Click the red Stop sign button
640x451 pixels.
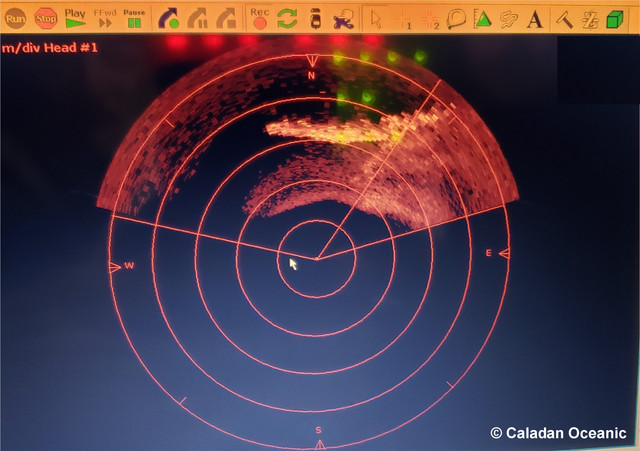pyautogui.click(x=45, y=18)
